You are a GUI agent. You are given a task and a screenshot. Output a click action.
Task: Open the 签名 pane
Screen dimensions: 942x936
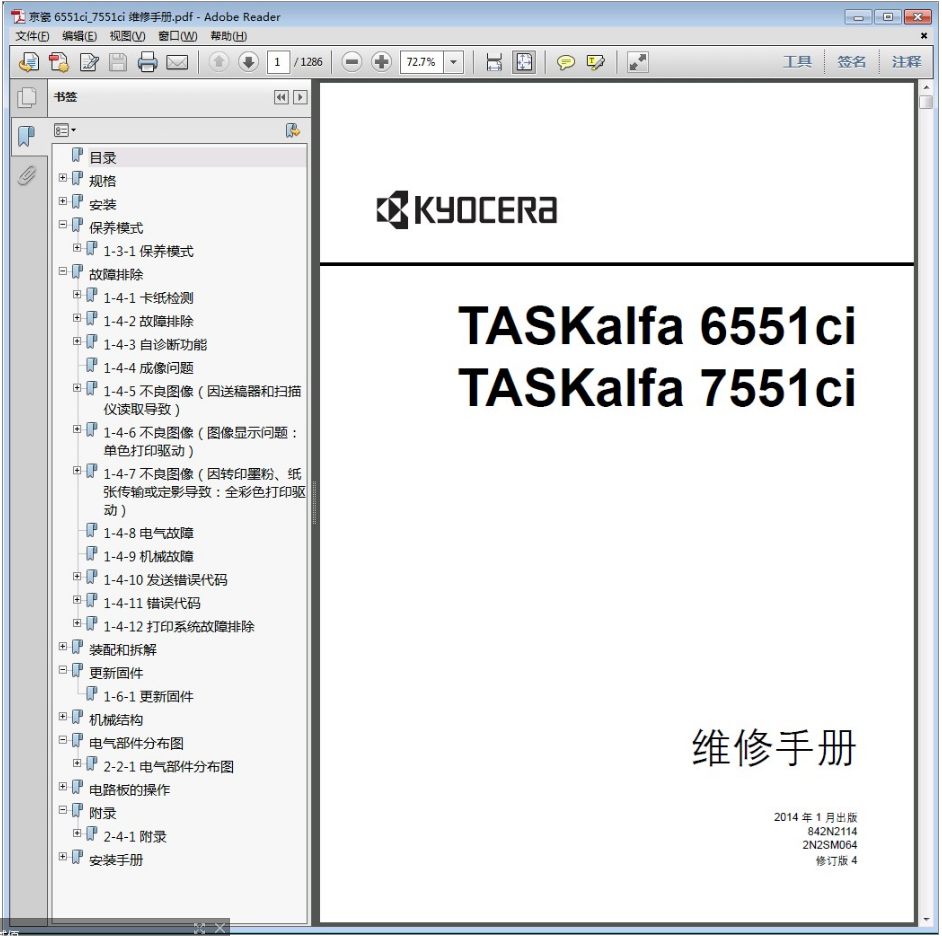pyautogui.click(x=851, y=62)
